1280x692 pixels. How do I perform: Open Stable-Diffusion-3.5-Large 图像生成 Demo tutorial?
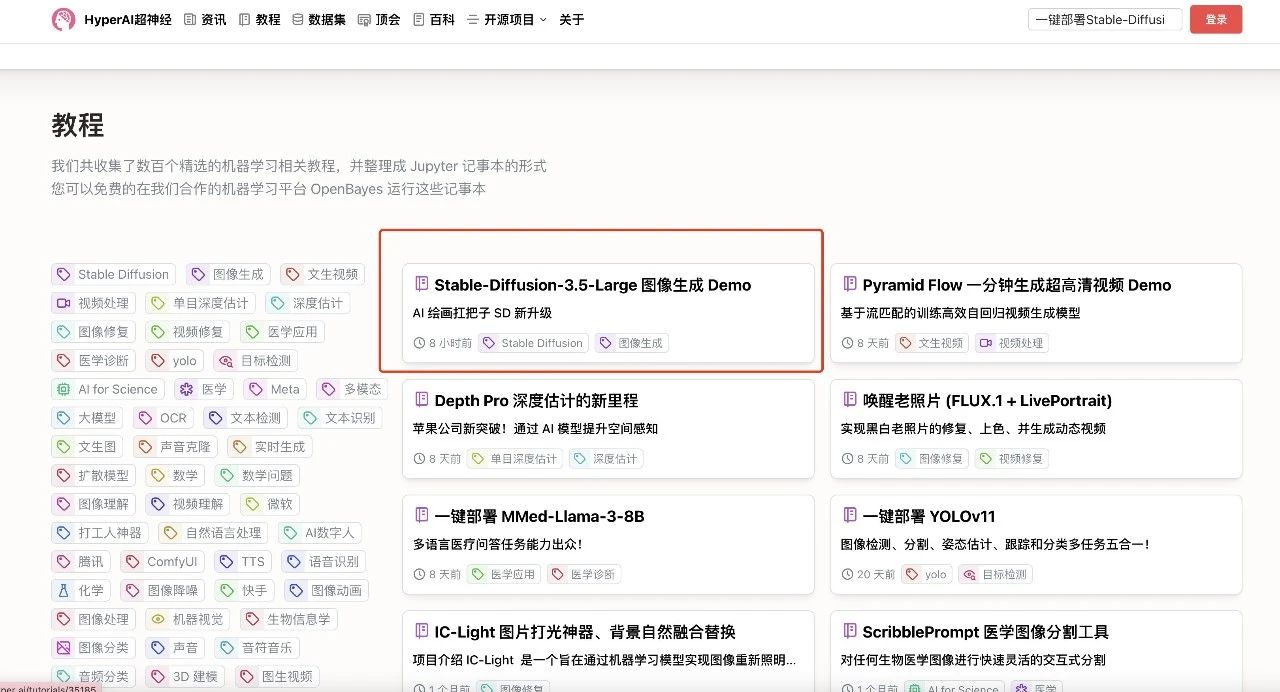(x=592, y=285)
